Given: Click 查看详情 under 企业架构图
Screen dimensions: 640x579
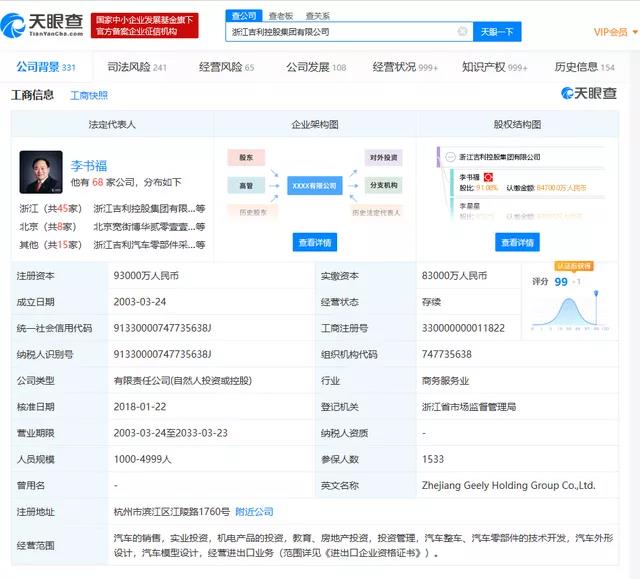Looking at the screenshot, I should pyautogui.click(x=315, y=242).
